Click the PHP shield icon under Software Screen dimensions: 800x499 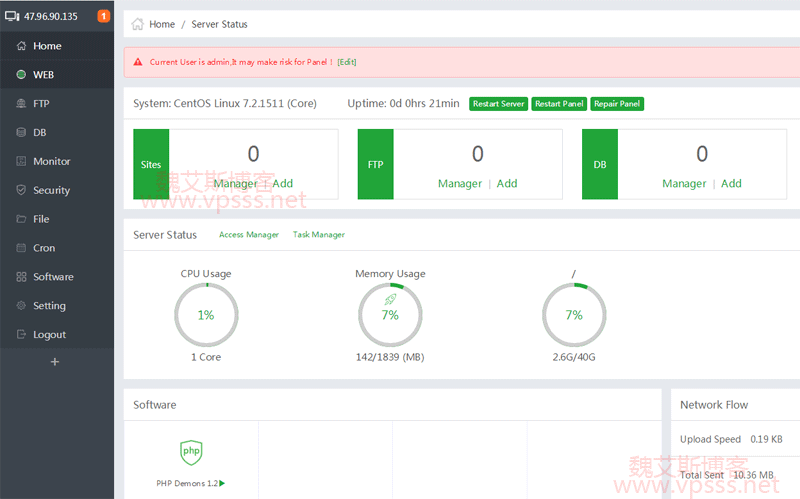click(x=191, y=452)
